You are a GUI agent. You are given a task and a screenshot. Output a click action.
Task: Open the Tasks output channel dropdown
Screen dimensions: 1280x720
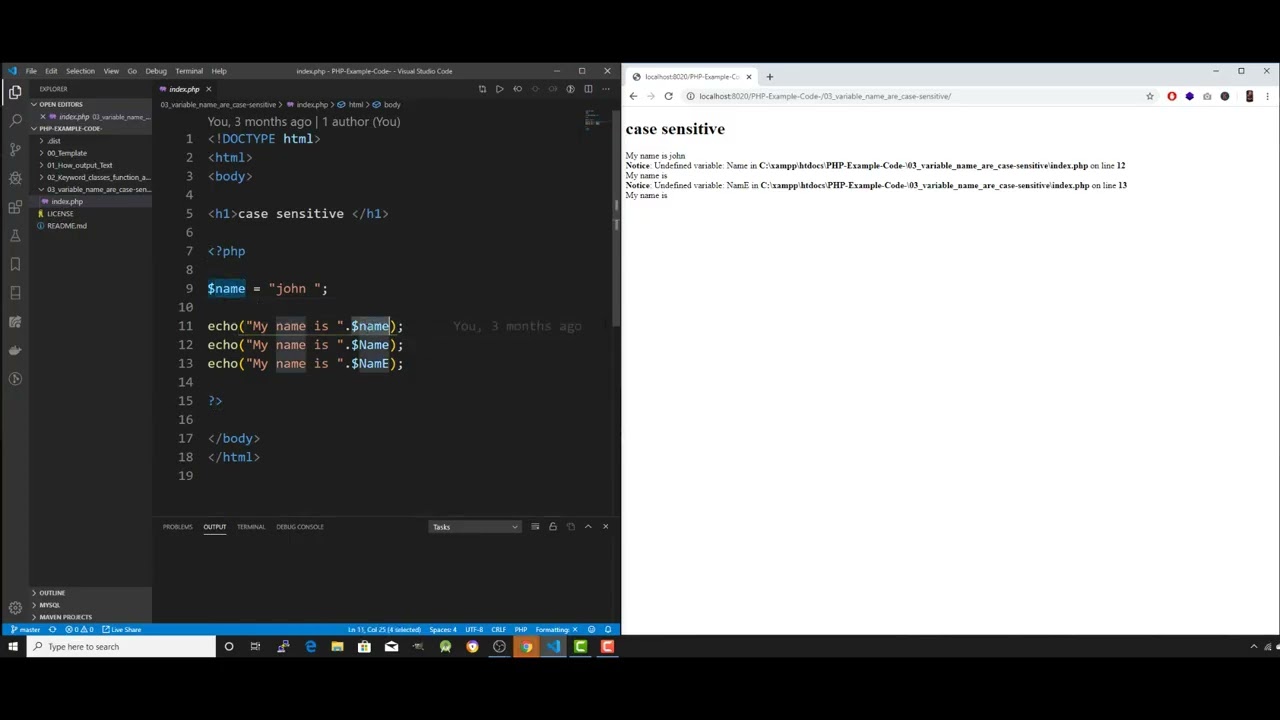(x=475, y=527)
